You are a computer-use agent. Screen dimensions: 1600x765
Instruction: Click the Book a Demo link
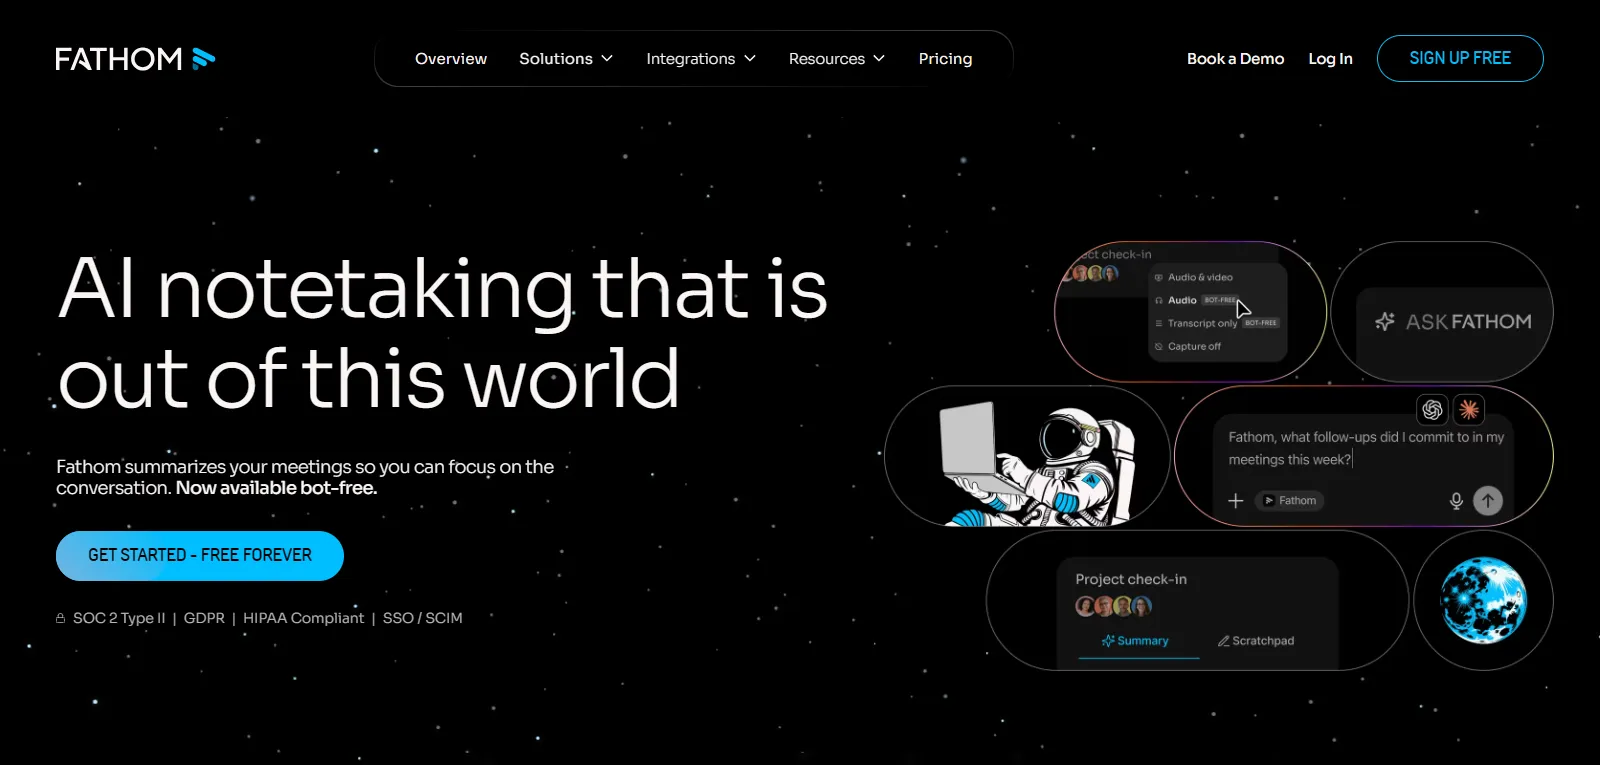click(x=1235, y=59)
